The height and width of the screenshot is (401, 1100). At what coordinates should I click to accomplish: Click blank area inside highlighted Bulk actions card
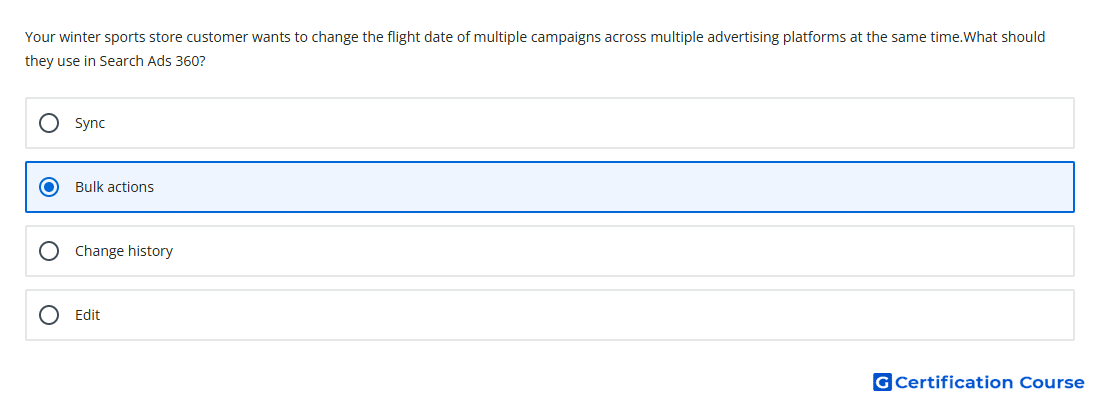coord(561,187)
